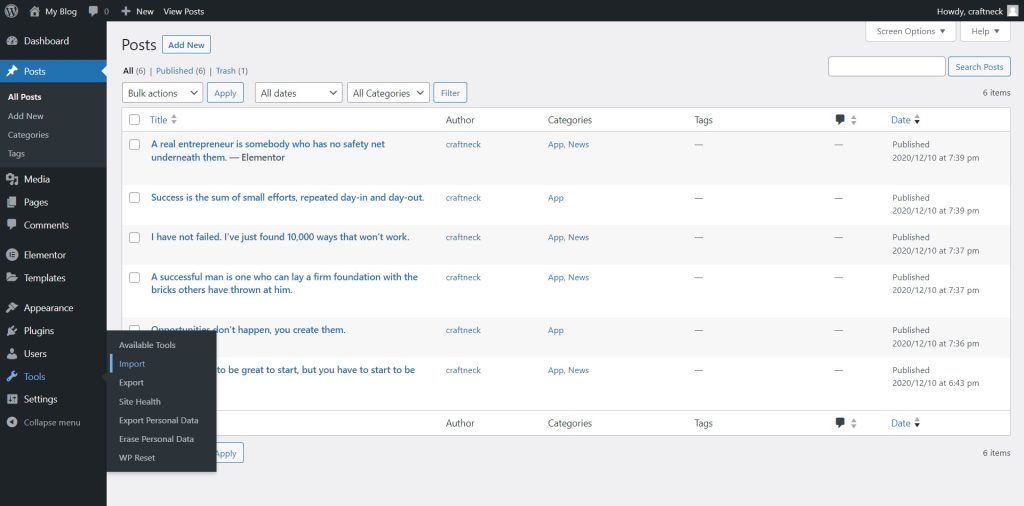Screen dimensions: 1024x506
Task: Click the Appearance paintbrush icon
Action: [x=12, y=308]
